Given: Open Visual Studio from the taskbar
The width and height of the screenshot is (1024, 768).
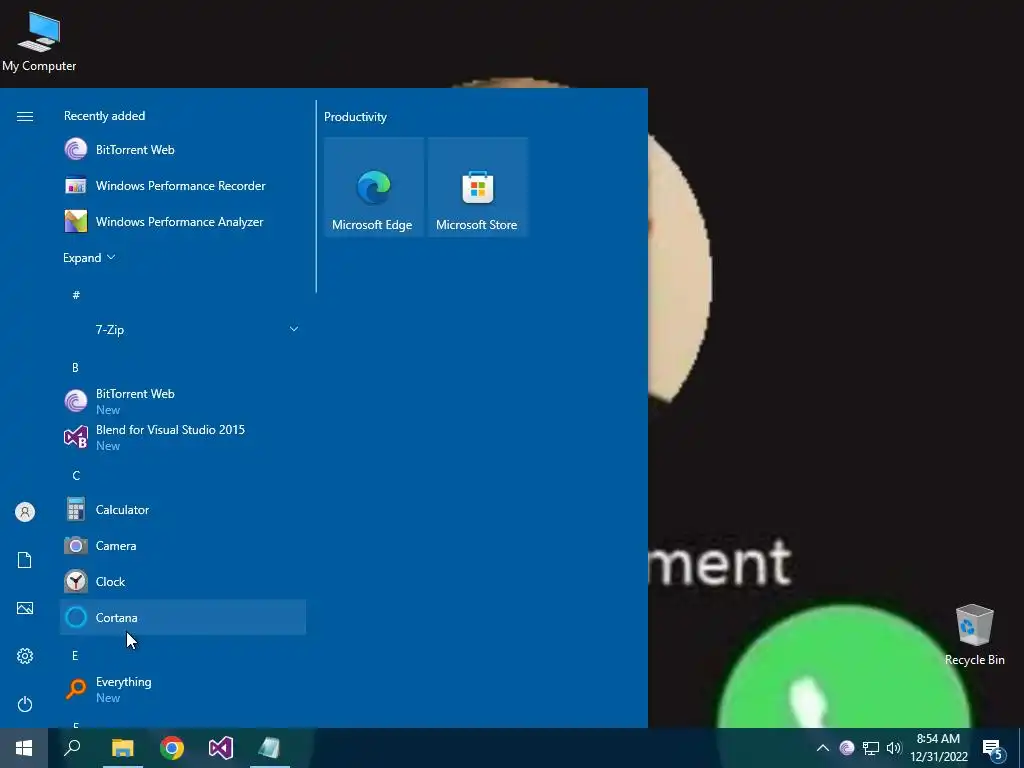Looking at the screenshot, I should (x=221, y=748).
